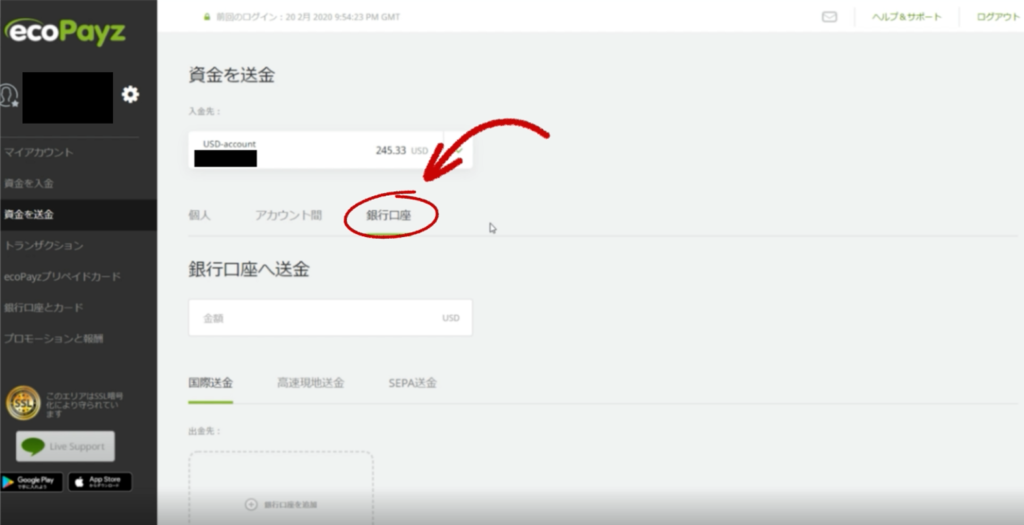Switch to the 個人 tab
Screen dimensions: 1024x525
point(199,215)
